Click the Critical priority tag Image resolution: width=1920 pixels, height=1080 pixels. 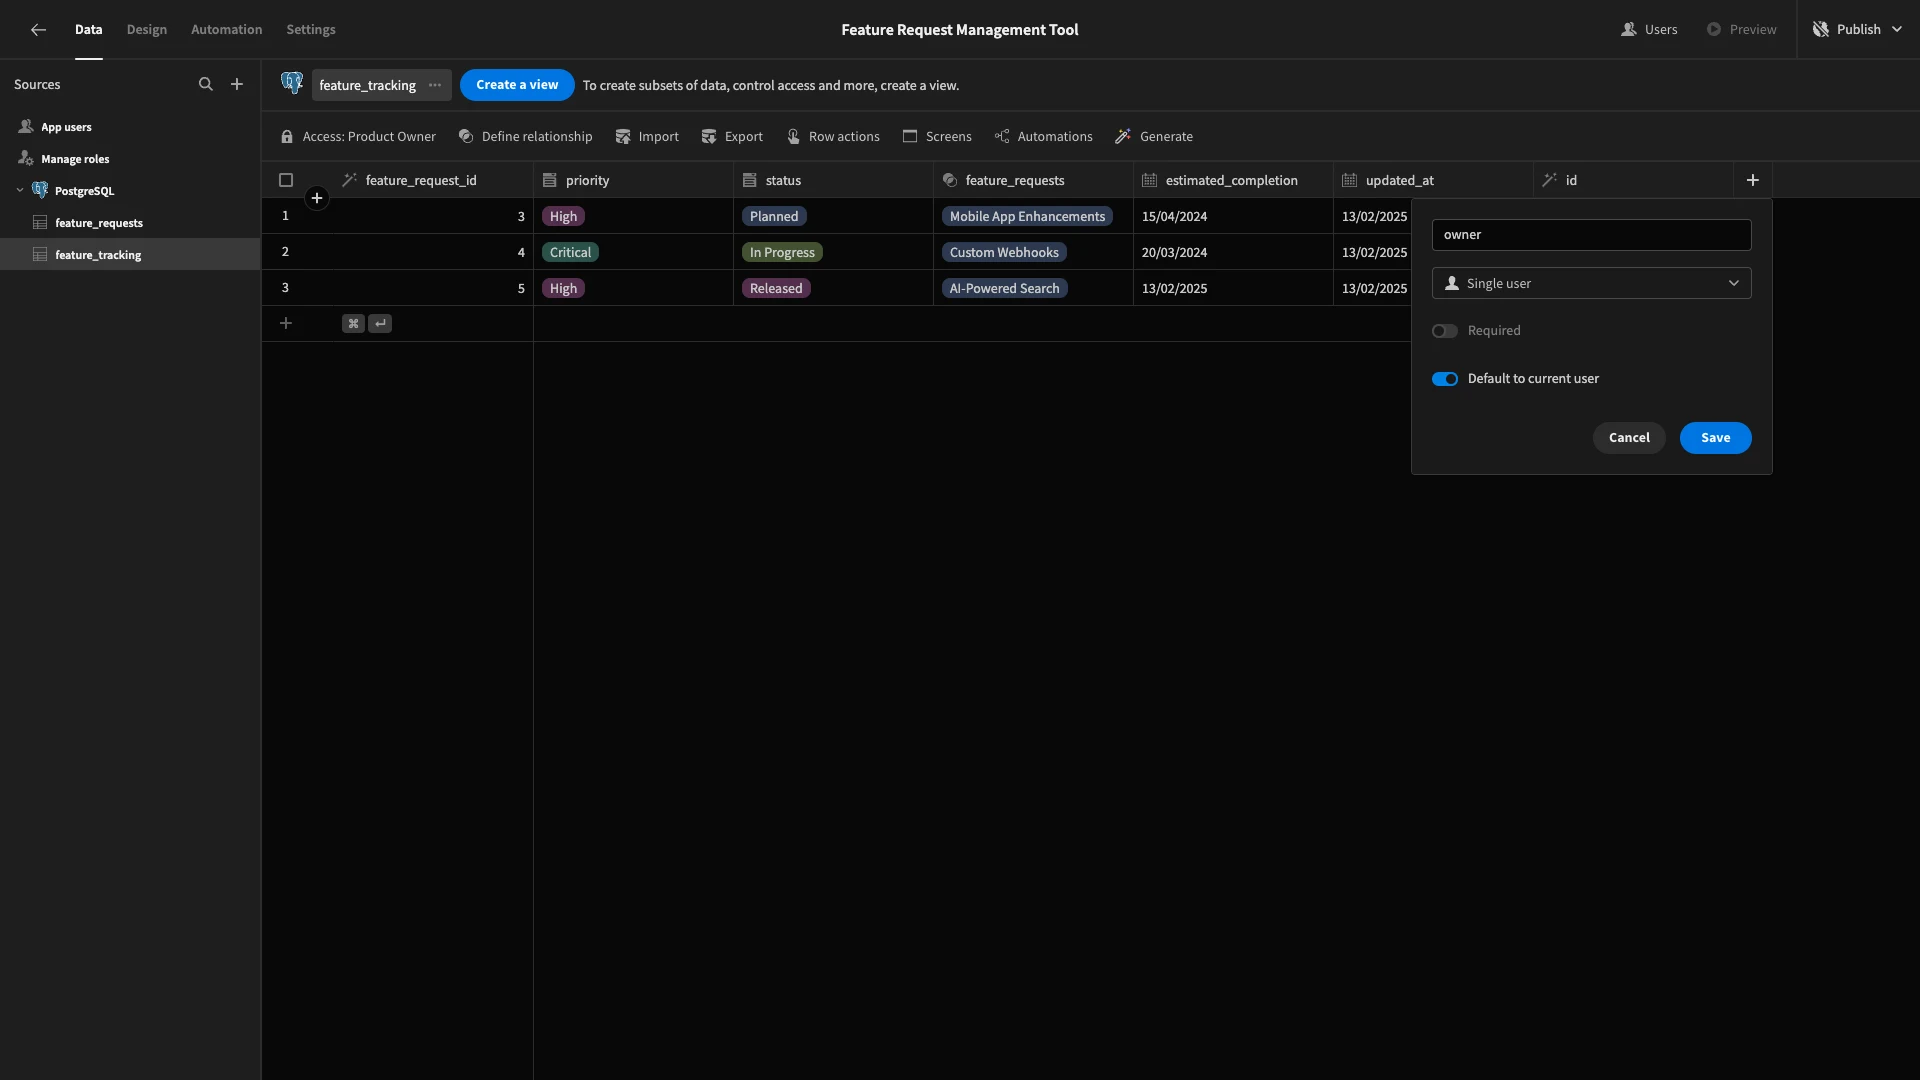[570, 252]
